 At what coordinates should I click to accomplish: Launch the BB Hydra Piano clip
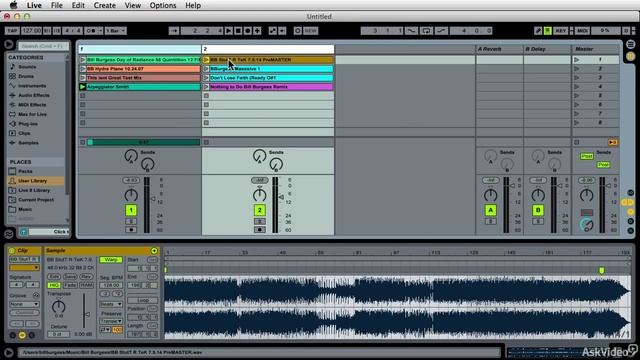[83, 69]
